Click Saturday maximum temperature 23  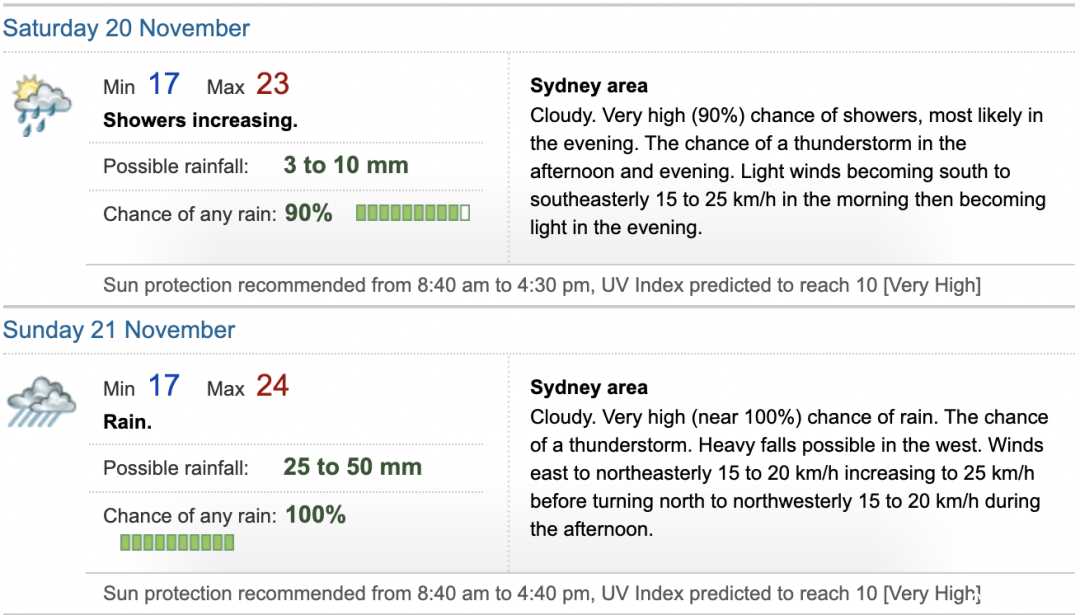point(273,84)
